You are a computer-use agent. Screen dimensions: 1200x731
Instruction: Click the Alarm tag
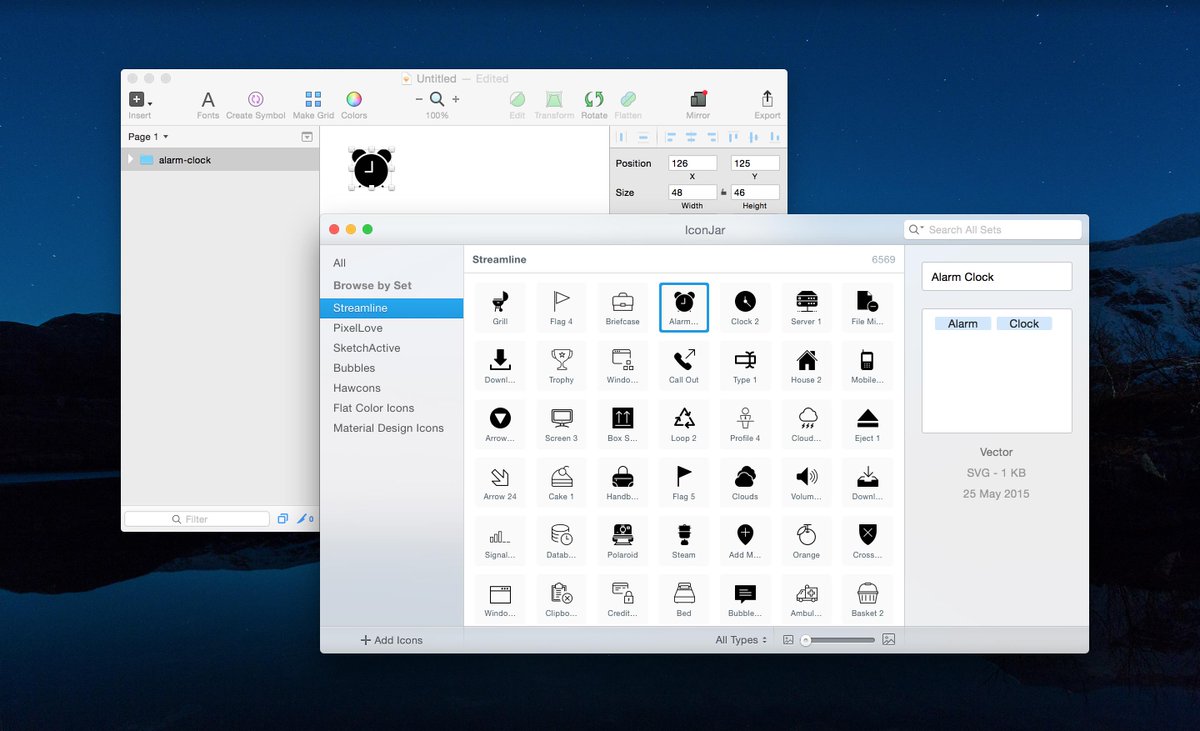963,324
